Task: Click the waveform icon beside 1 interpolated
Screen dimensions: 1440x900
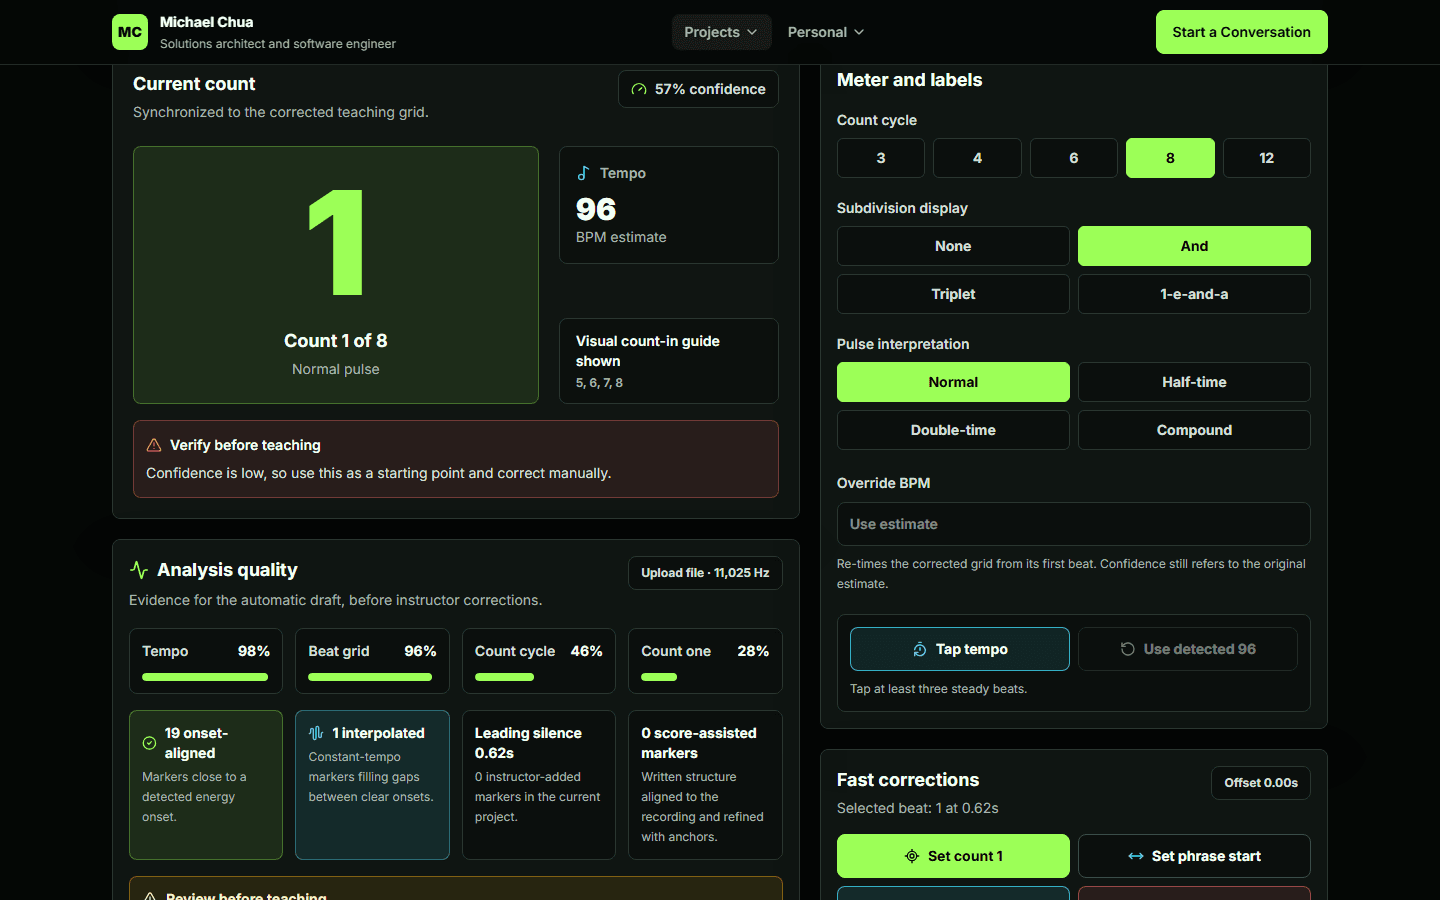Action: coord(316,733)
